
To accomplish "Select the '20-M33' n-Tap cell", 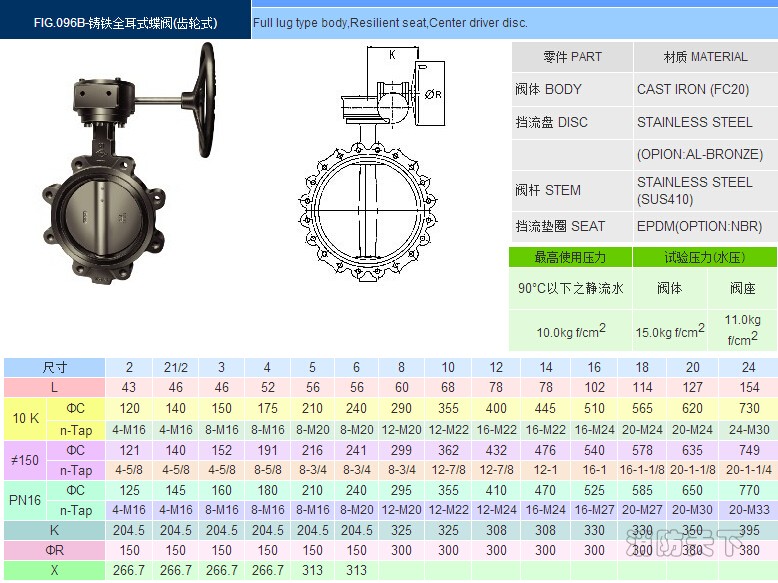I will tap(748, 510).
